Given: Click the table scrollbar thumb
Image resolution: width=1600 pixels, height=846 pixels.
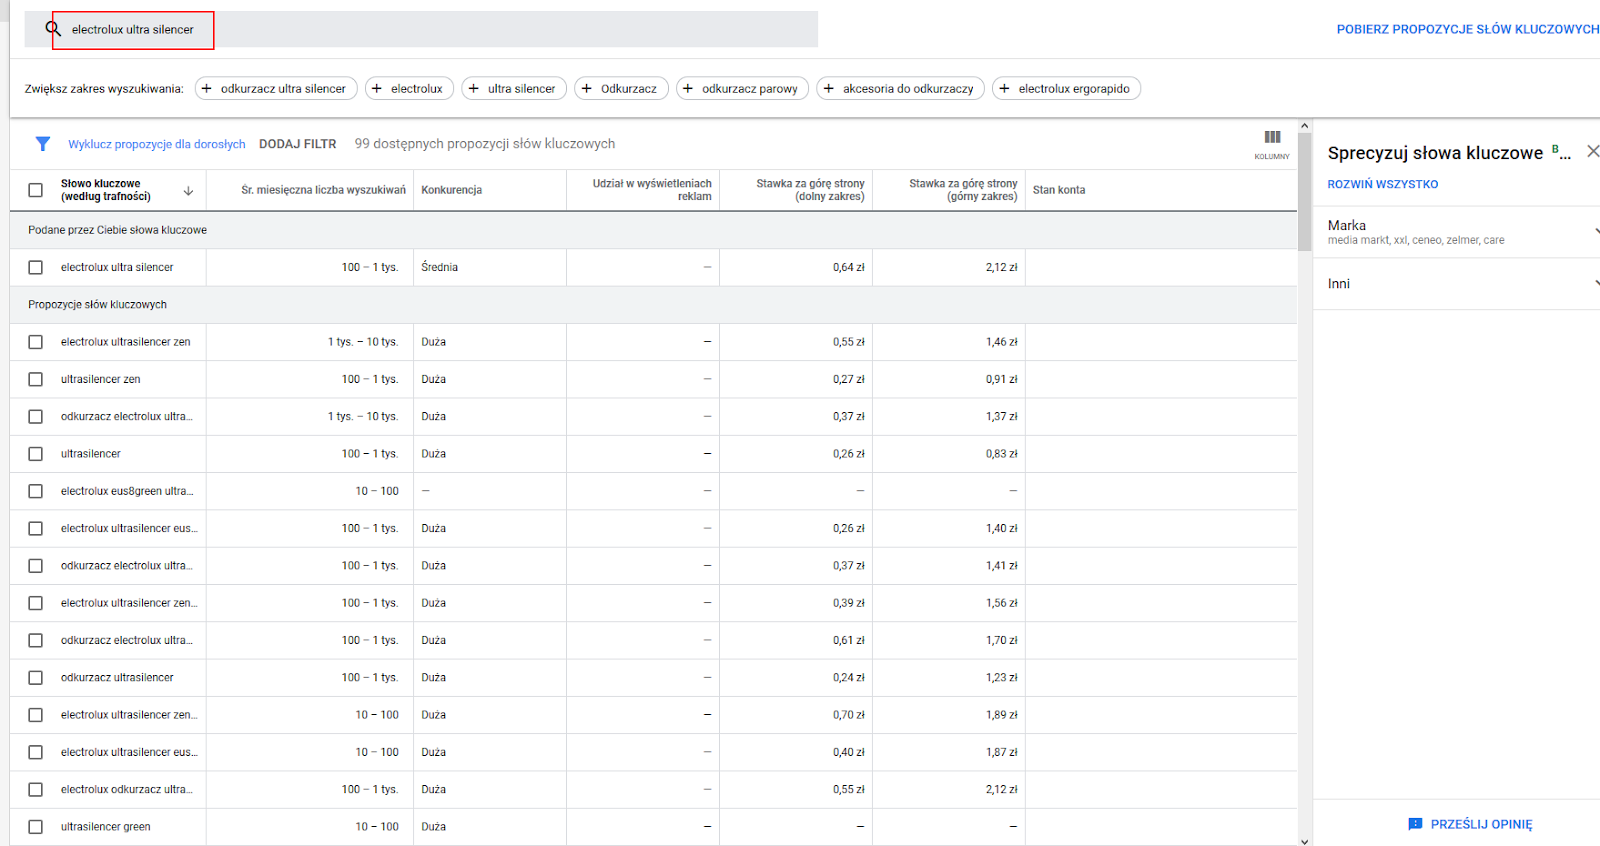Looking at the screenshot, I should pyautogui.click(x=1304, y=192).
